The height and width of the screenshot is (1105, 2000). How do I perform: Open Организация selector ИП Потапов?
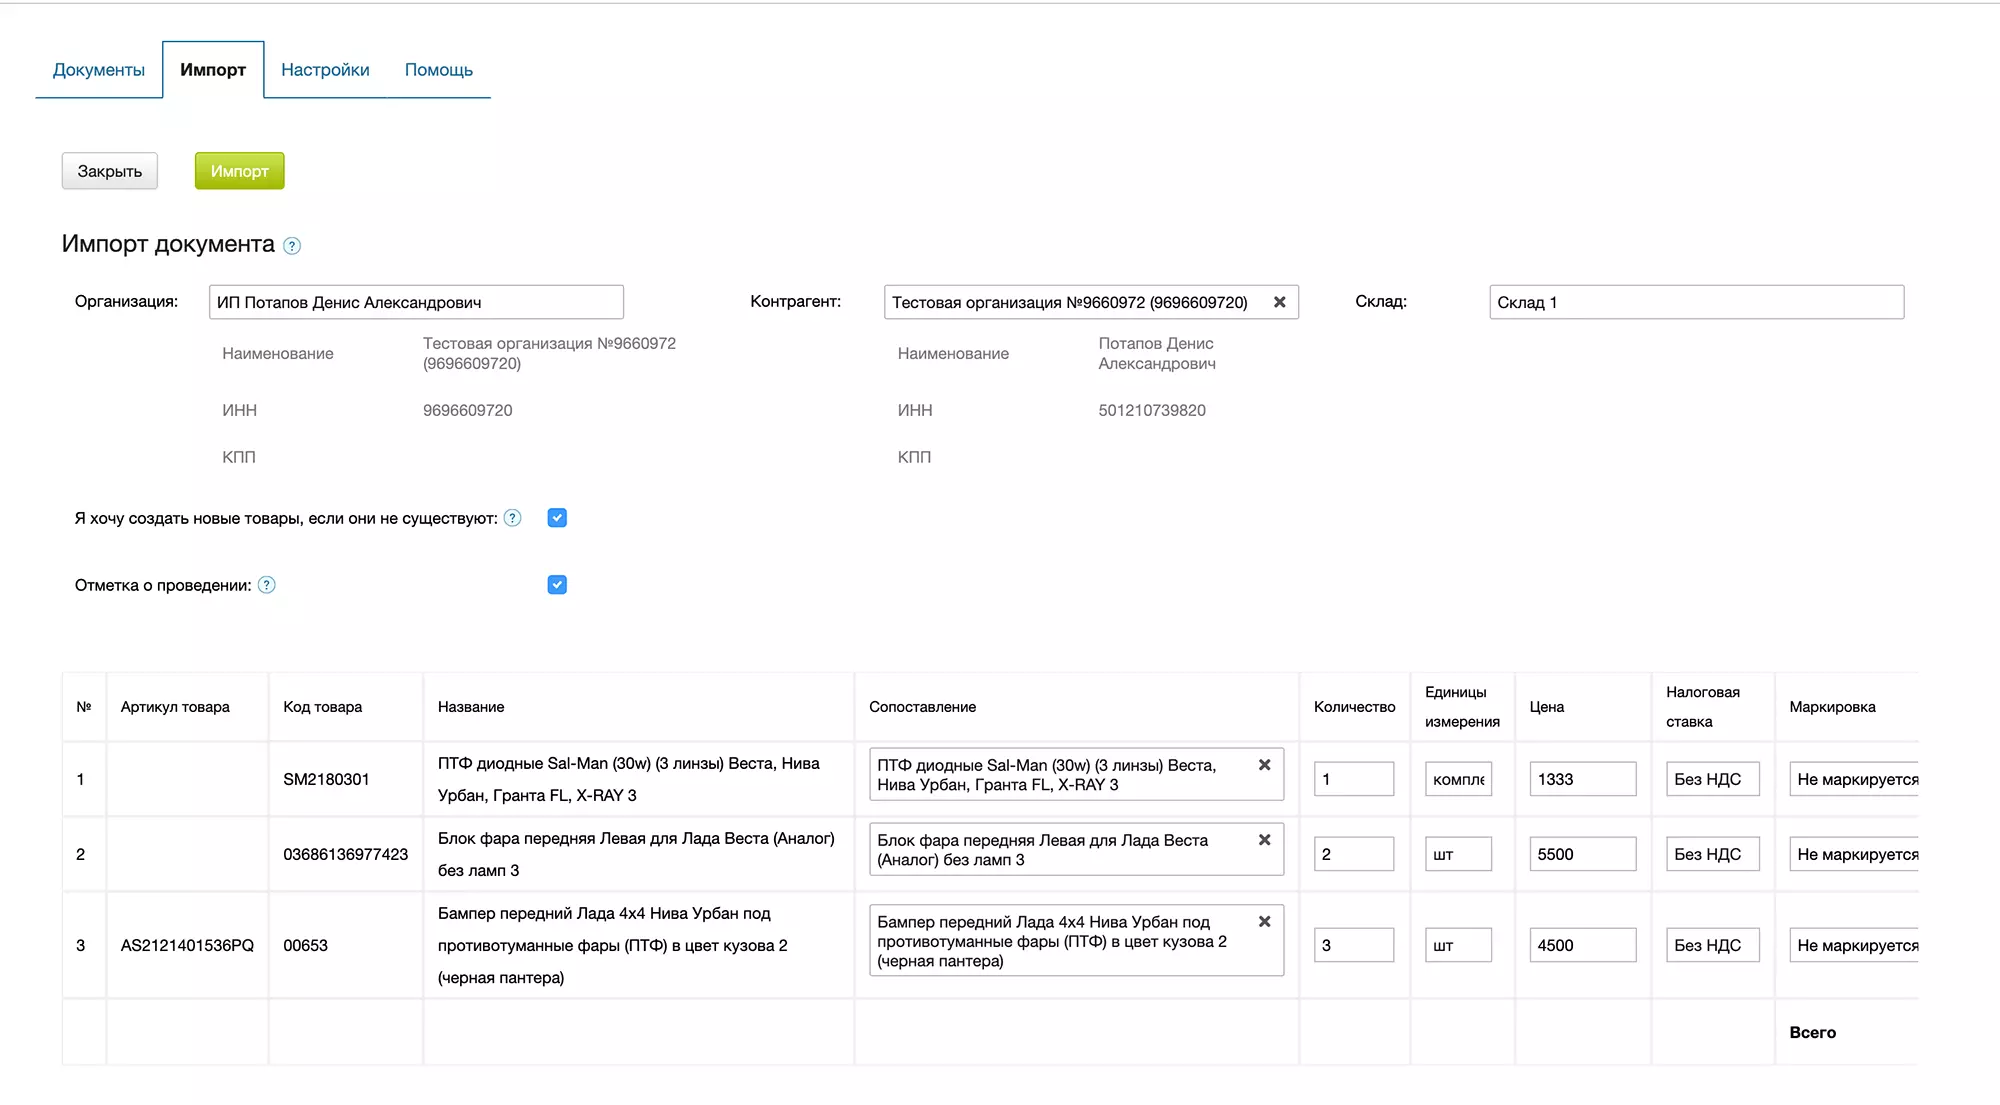415,302
